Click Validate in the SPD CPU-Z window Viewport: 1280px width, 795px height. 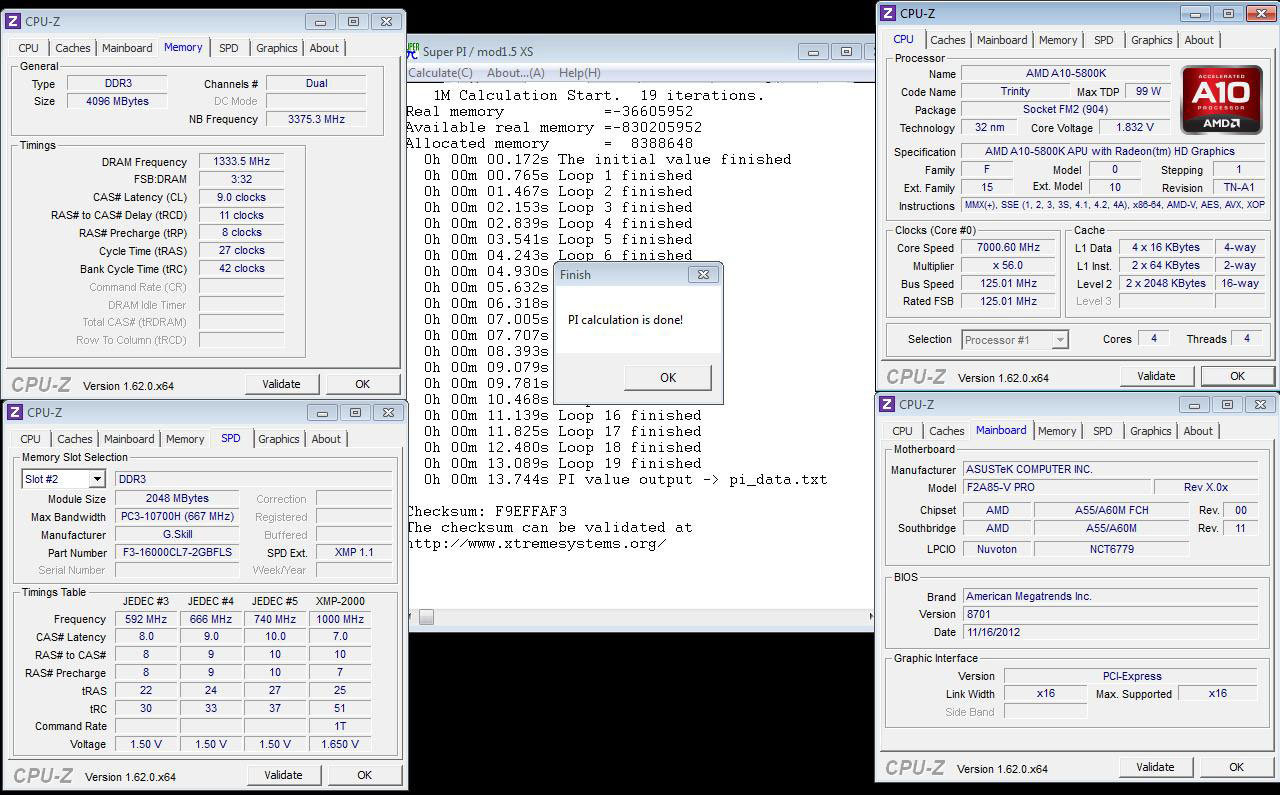click(x=283, y=775)
